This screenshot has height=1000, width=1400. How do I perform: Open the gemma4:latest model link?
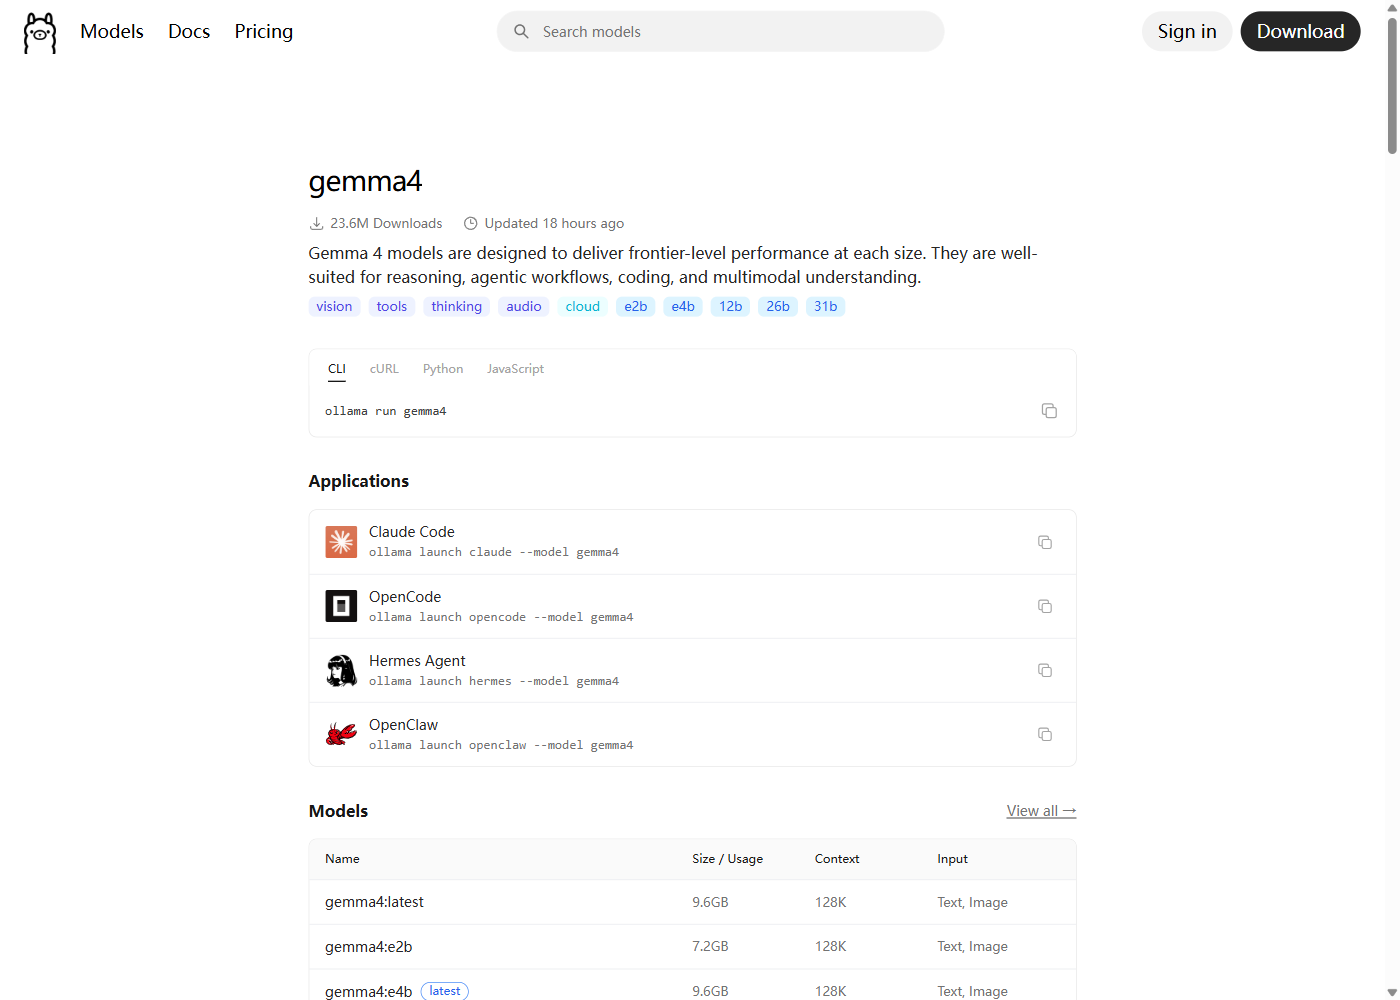374,902
